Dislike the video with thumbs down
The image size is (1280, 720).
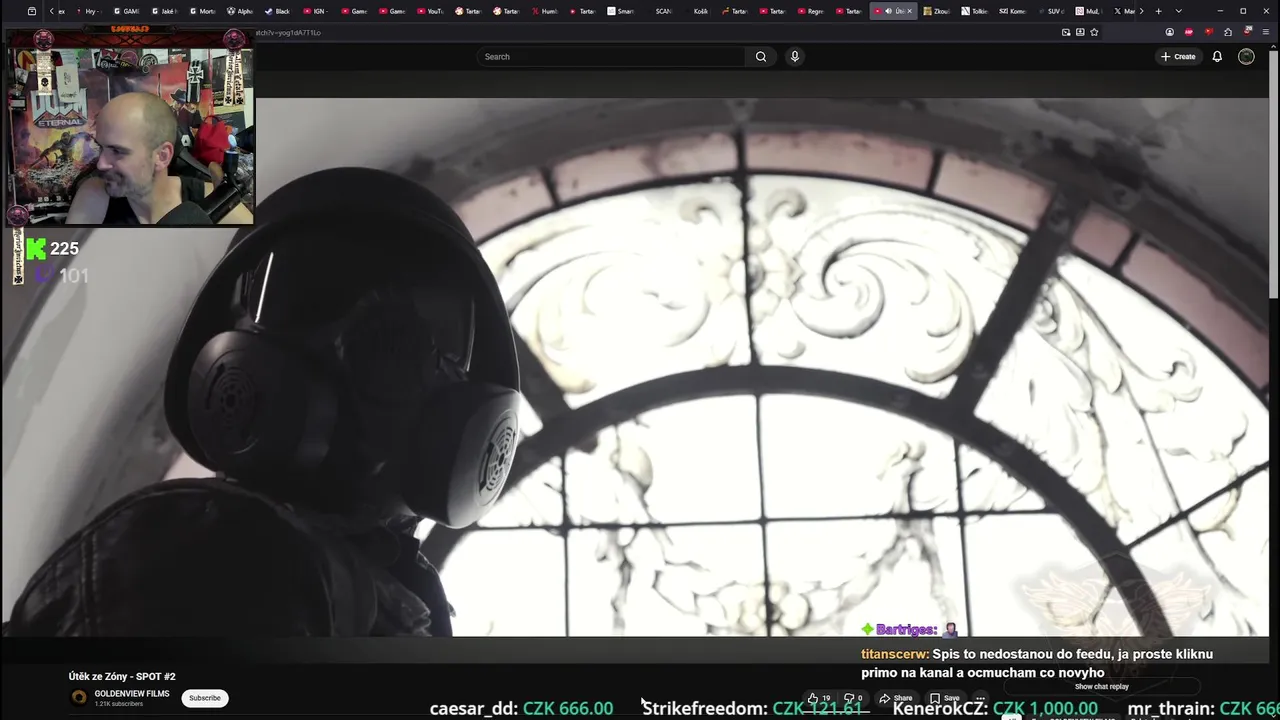[853, 698]
